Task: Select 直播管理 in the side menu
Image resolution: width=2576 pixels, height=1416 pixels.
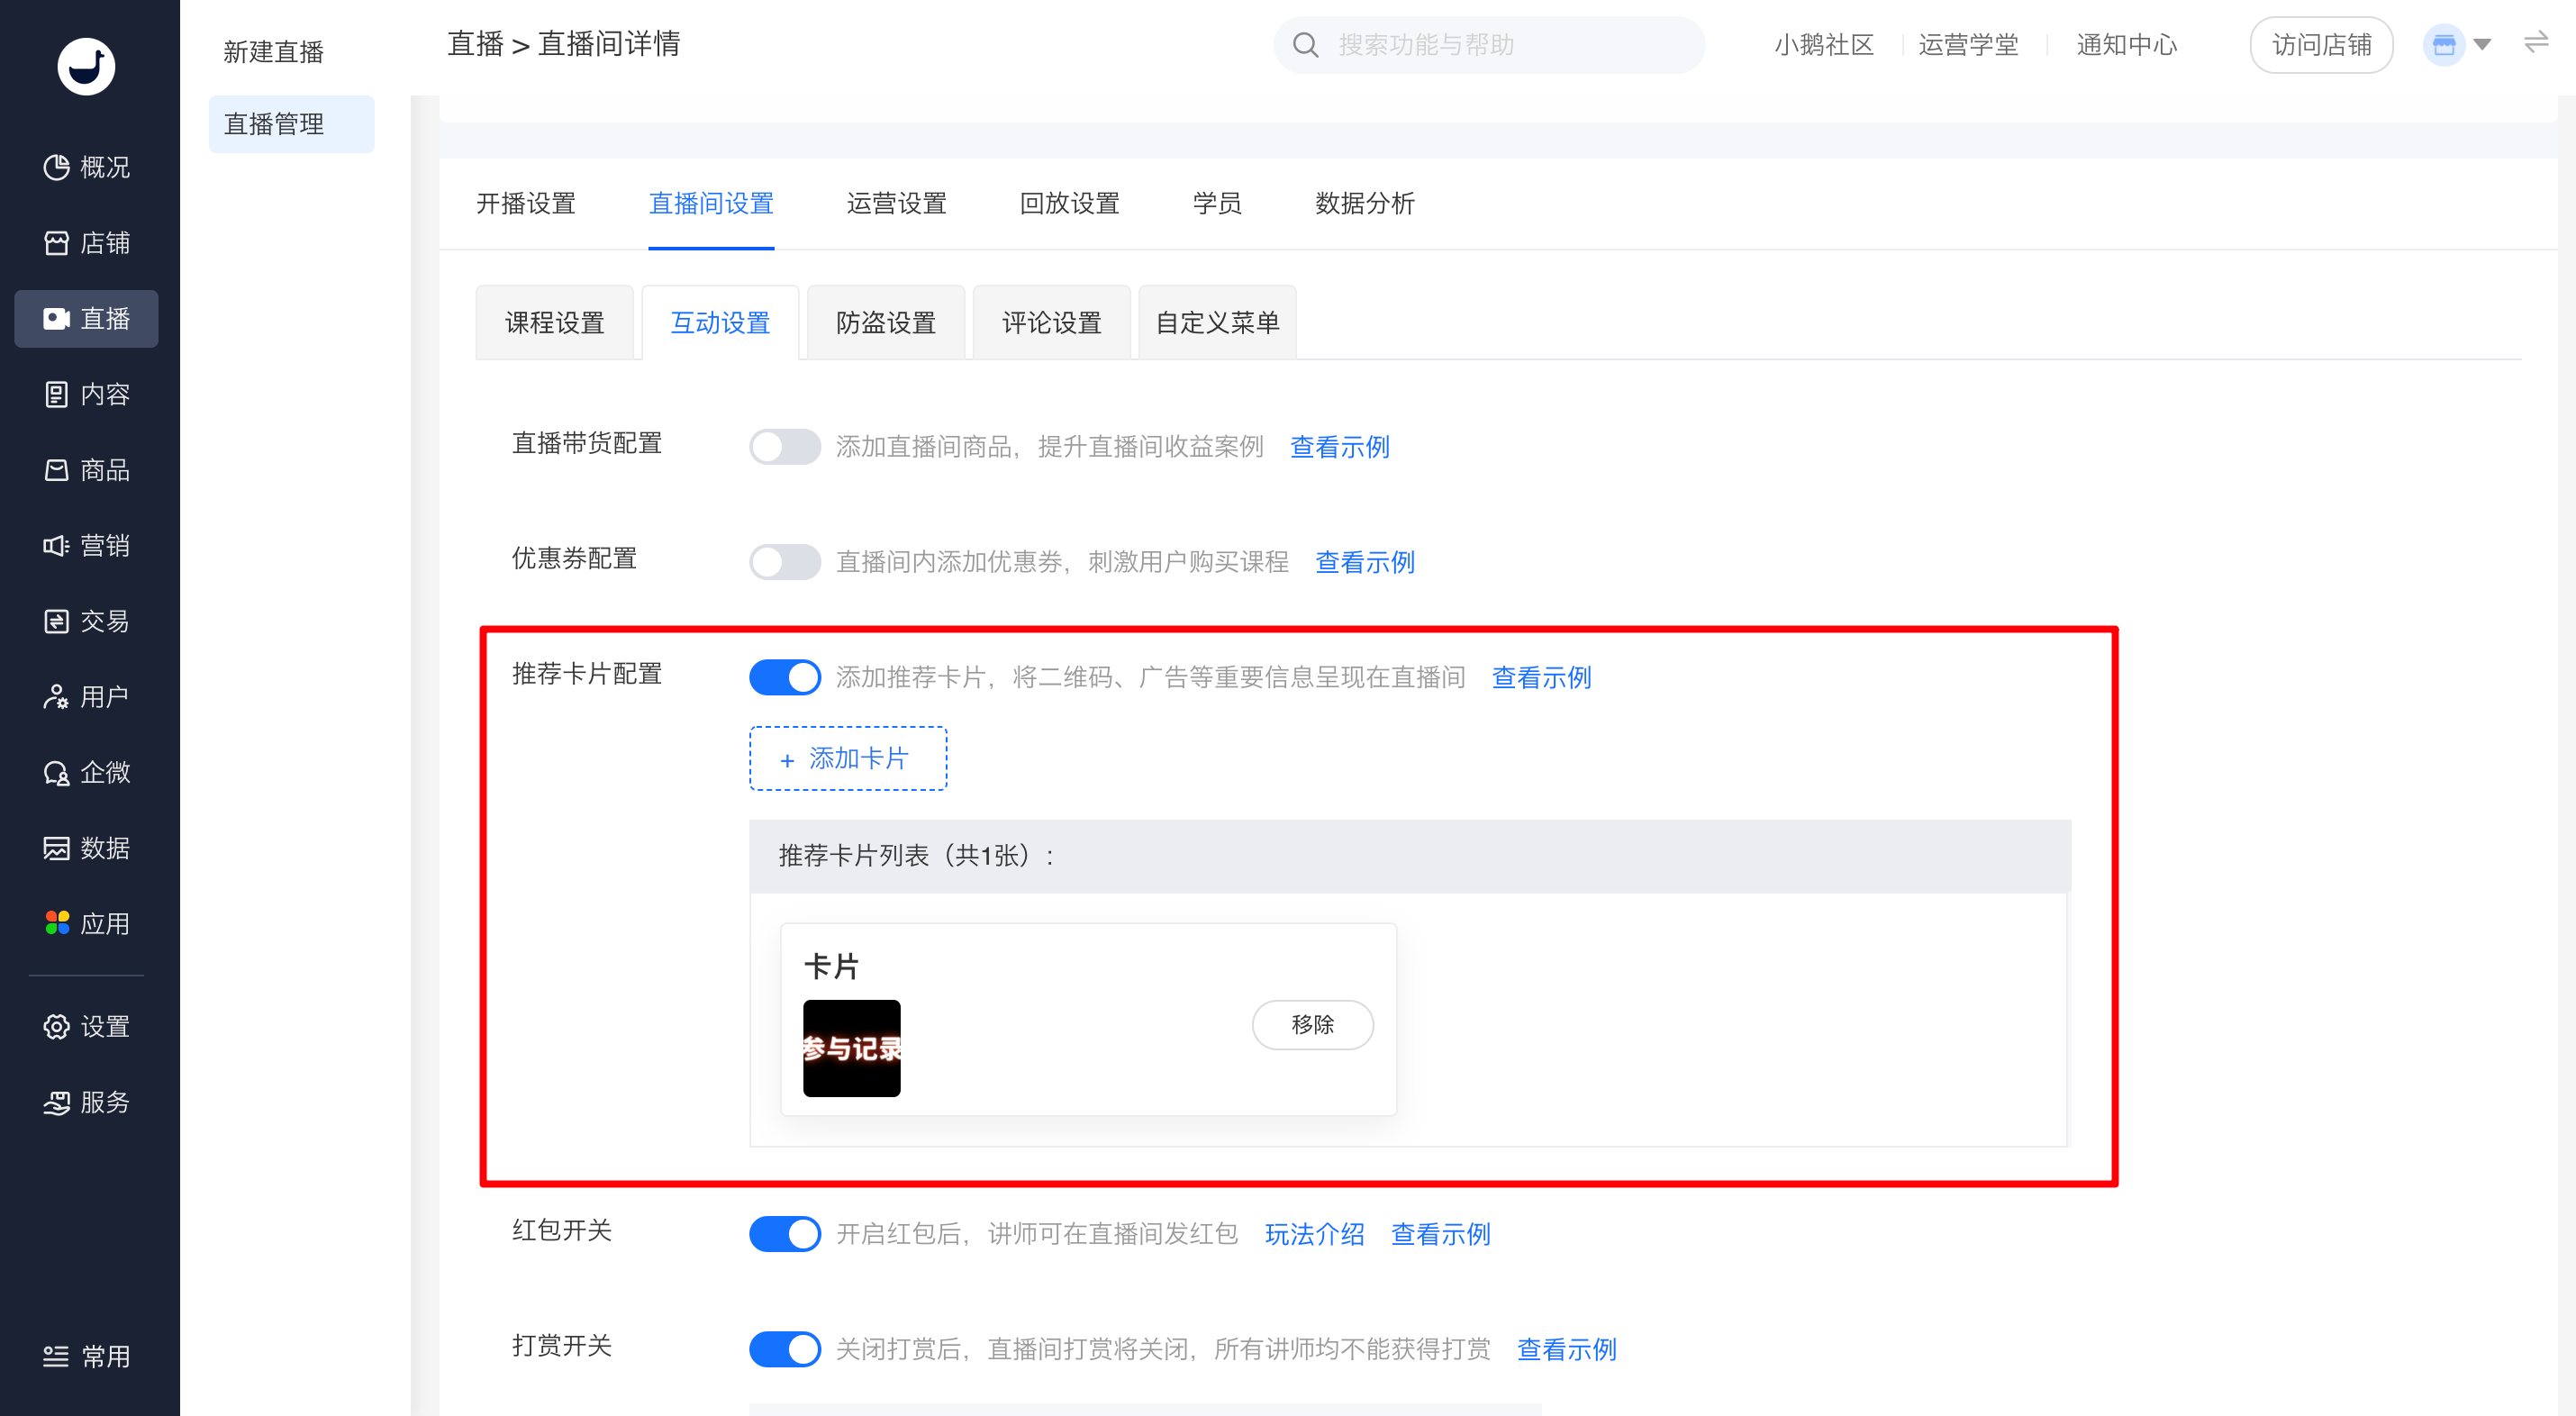Action: 291,124
